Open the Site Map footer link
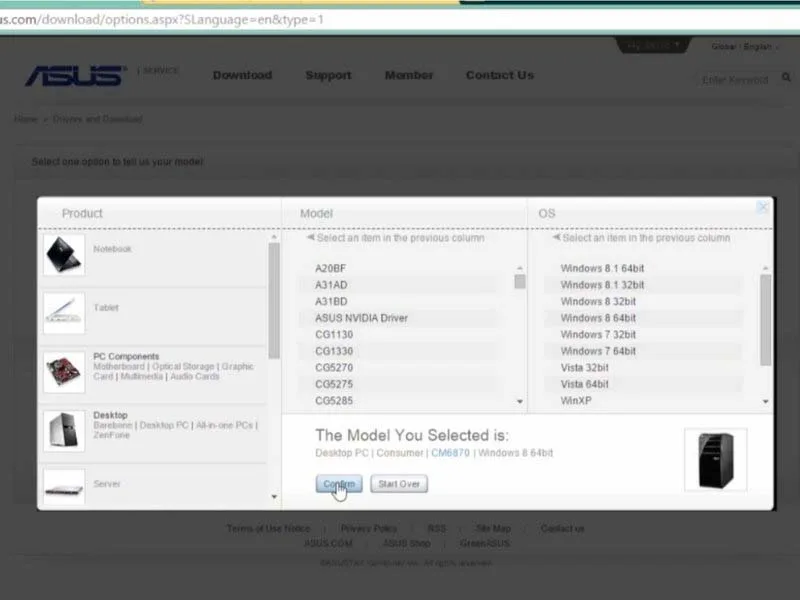Viewport: 800px width, 600px height. [493, 528]
